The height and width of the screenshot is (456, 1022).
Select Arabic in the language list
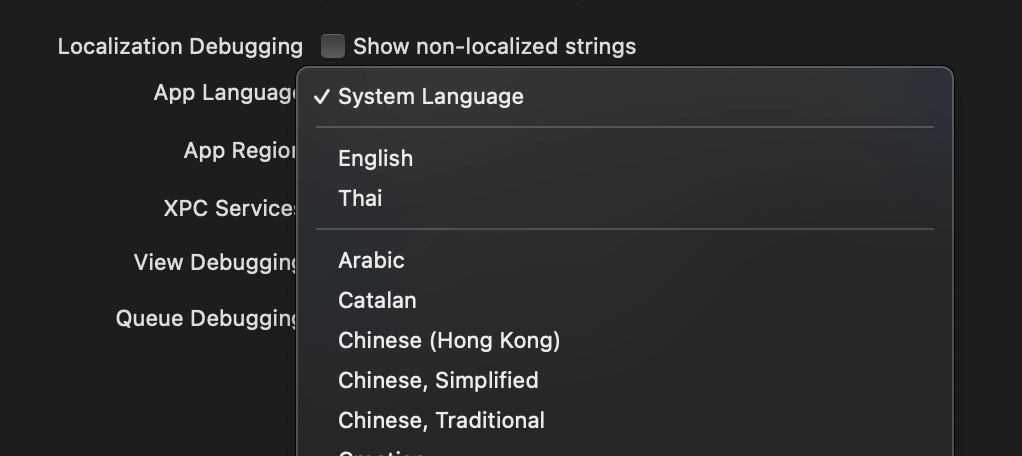click(371, 260)
